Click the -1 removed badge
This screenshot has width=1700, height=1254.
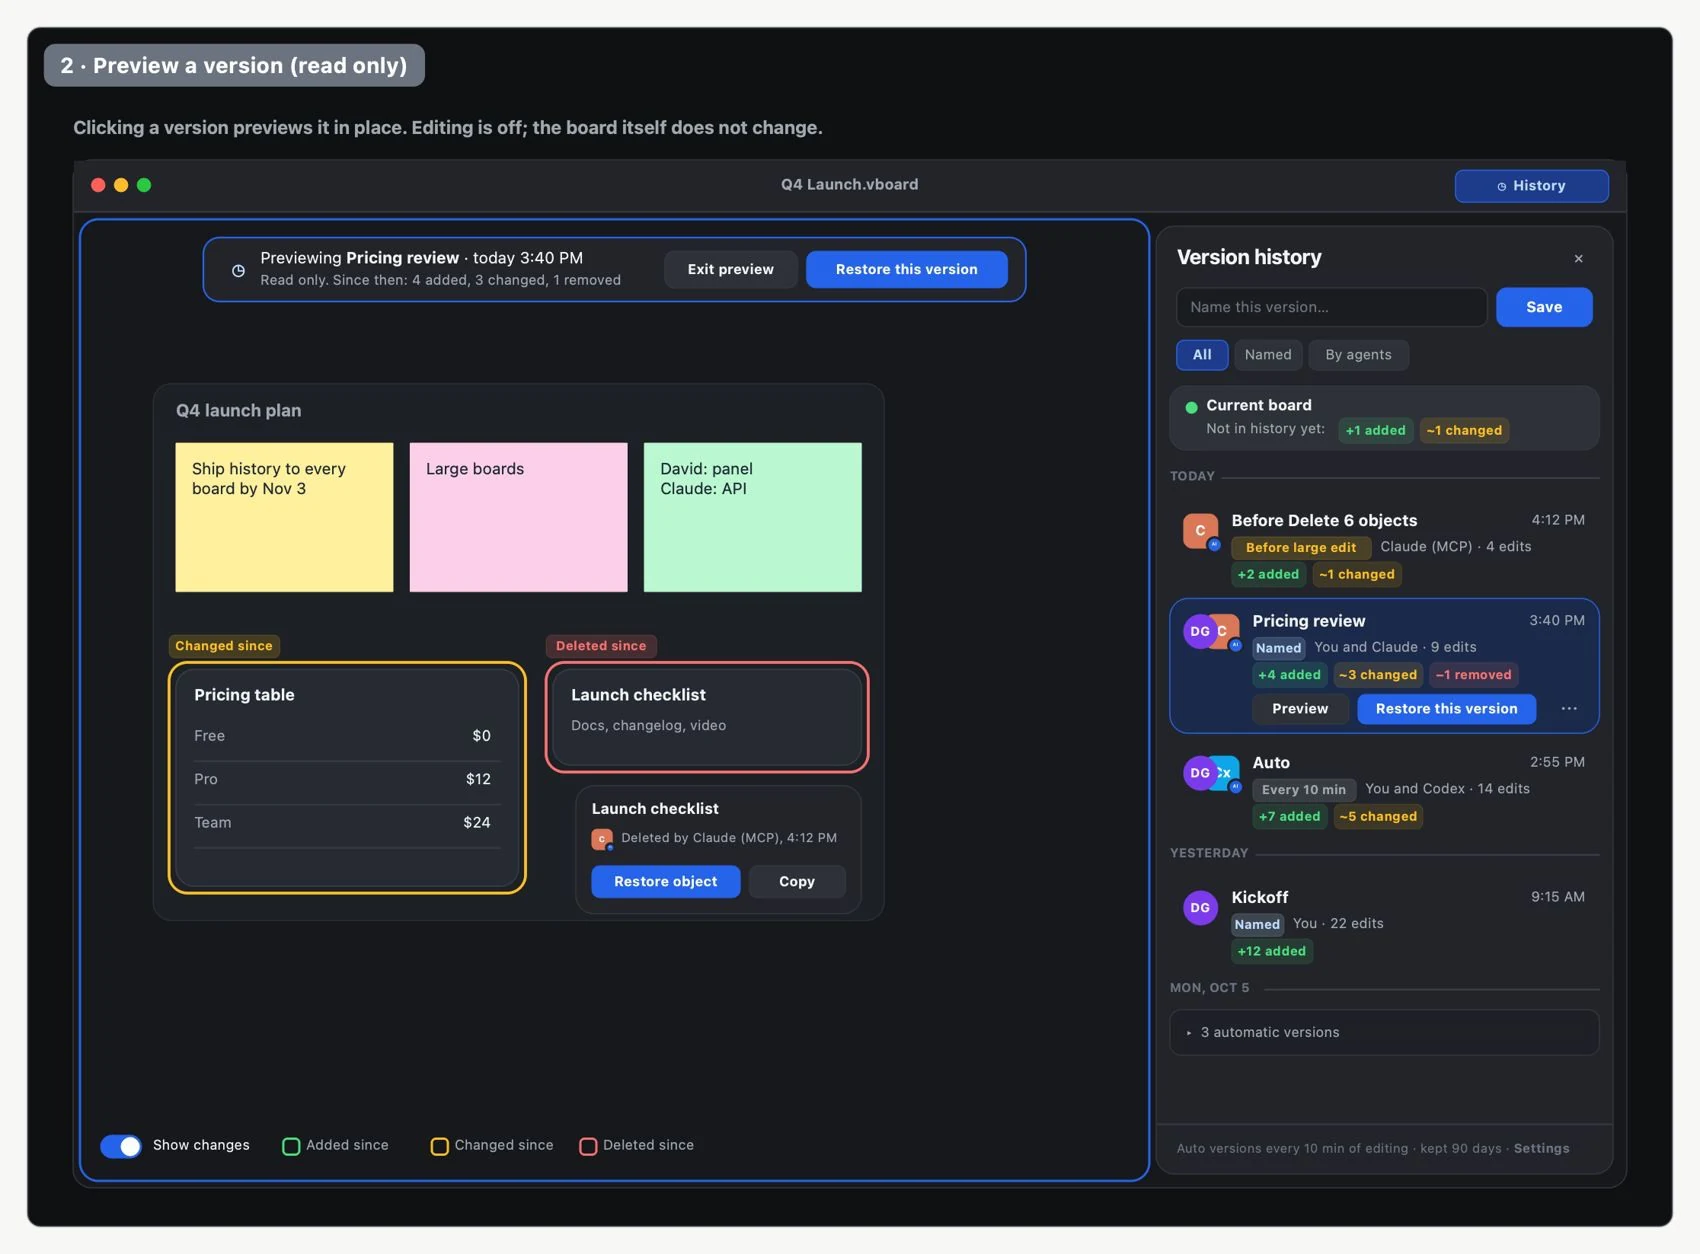coord(1473,675)
